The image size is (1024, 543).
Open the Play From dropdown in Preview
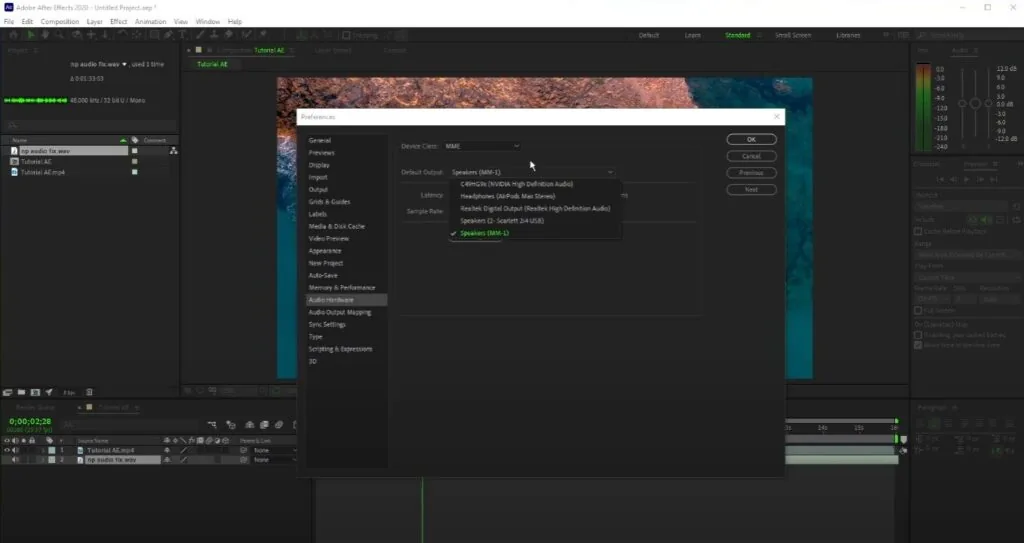click(967, 278)
